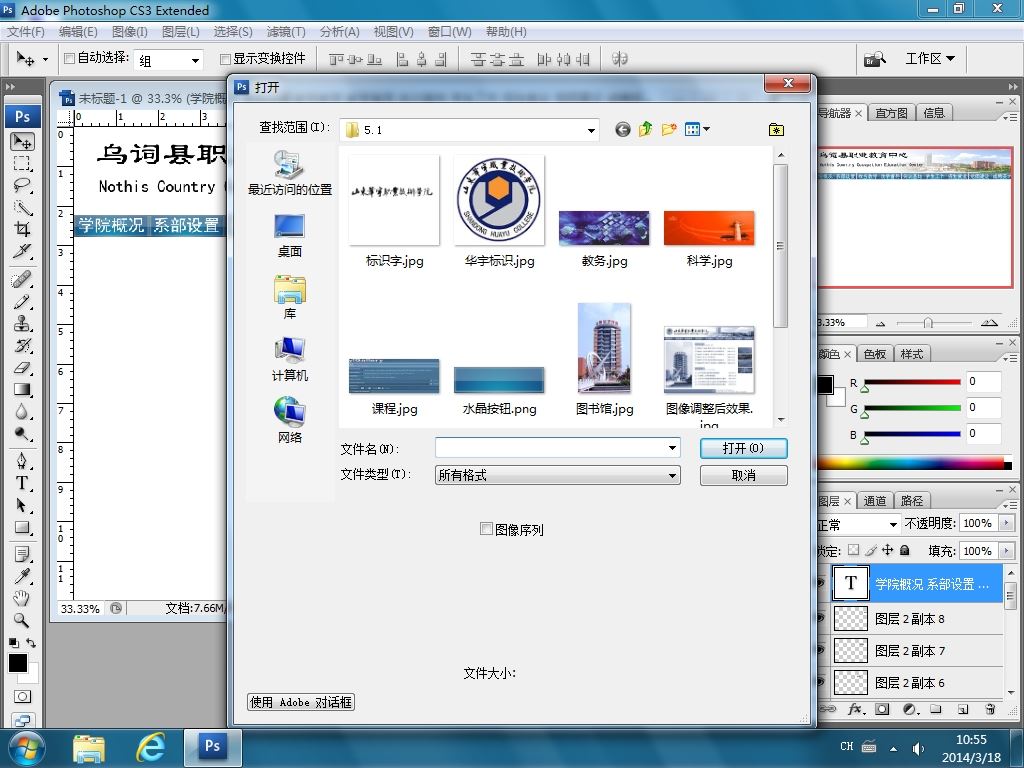Click the Go to Bridge icon
The height and width of the screenshot is (768, 1024).
point(874,59)
